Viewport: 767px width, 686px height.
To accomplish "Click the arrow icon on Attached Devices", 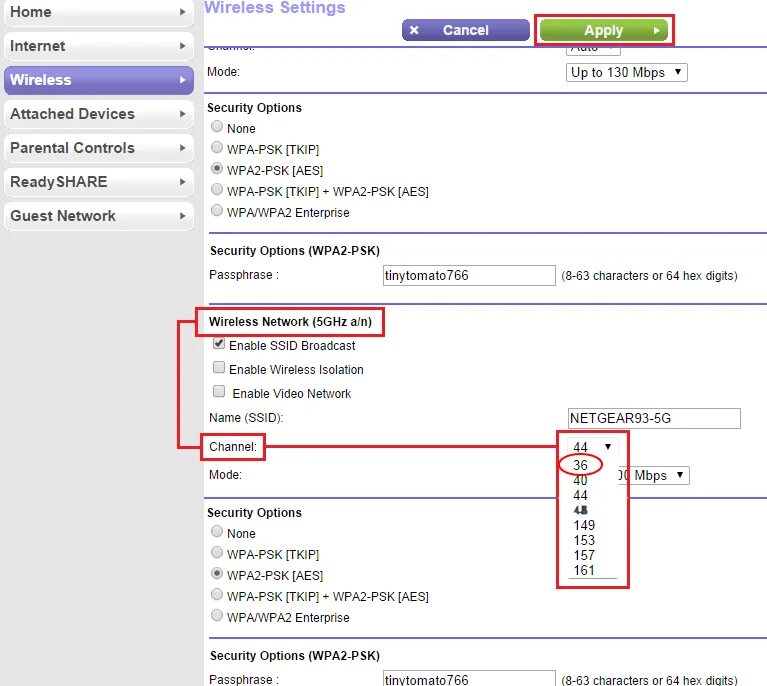I will click(182, 114).
